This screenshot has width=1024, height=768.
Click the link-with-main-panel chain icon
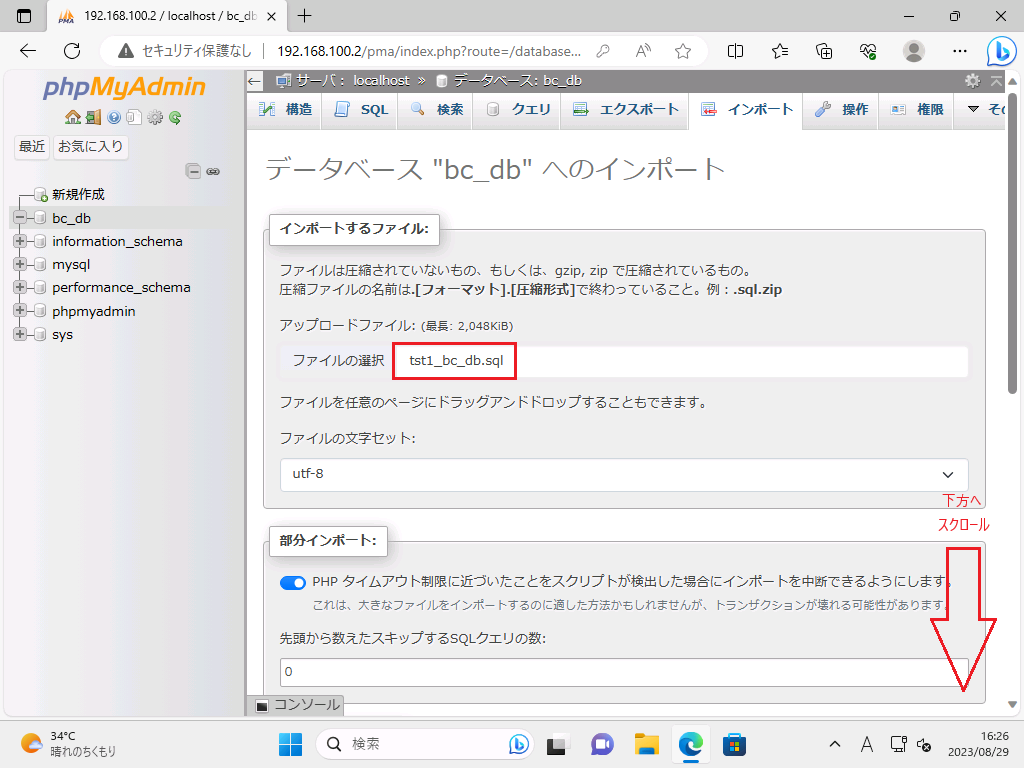click(213, 171)
